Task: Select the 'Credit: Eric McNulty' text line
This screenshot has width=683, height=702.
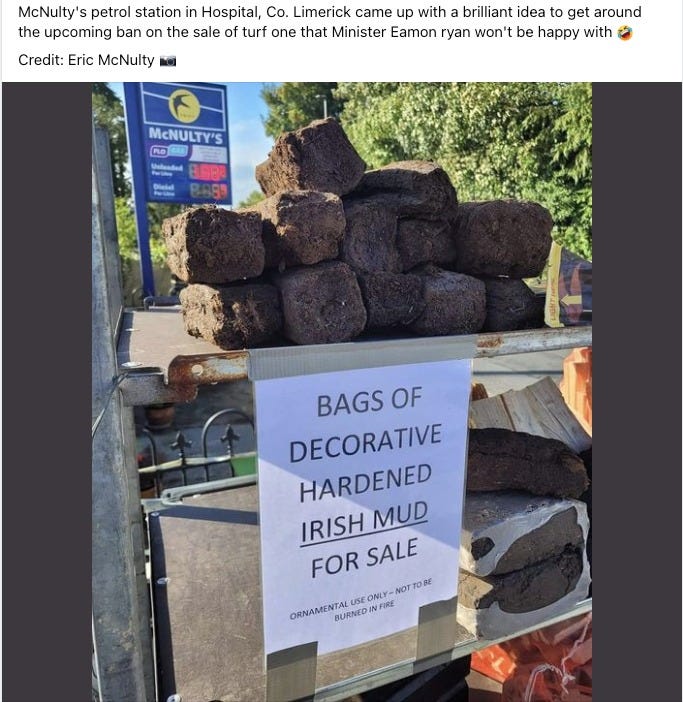Action: (x=86, y=60)
